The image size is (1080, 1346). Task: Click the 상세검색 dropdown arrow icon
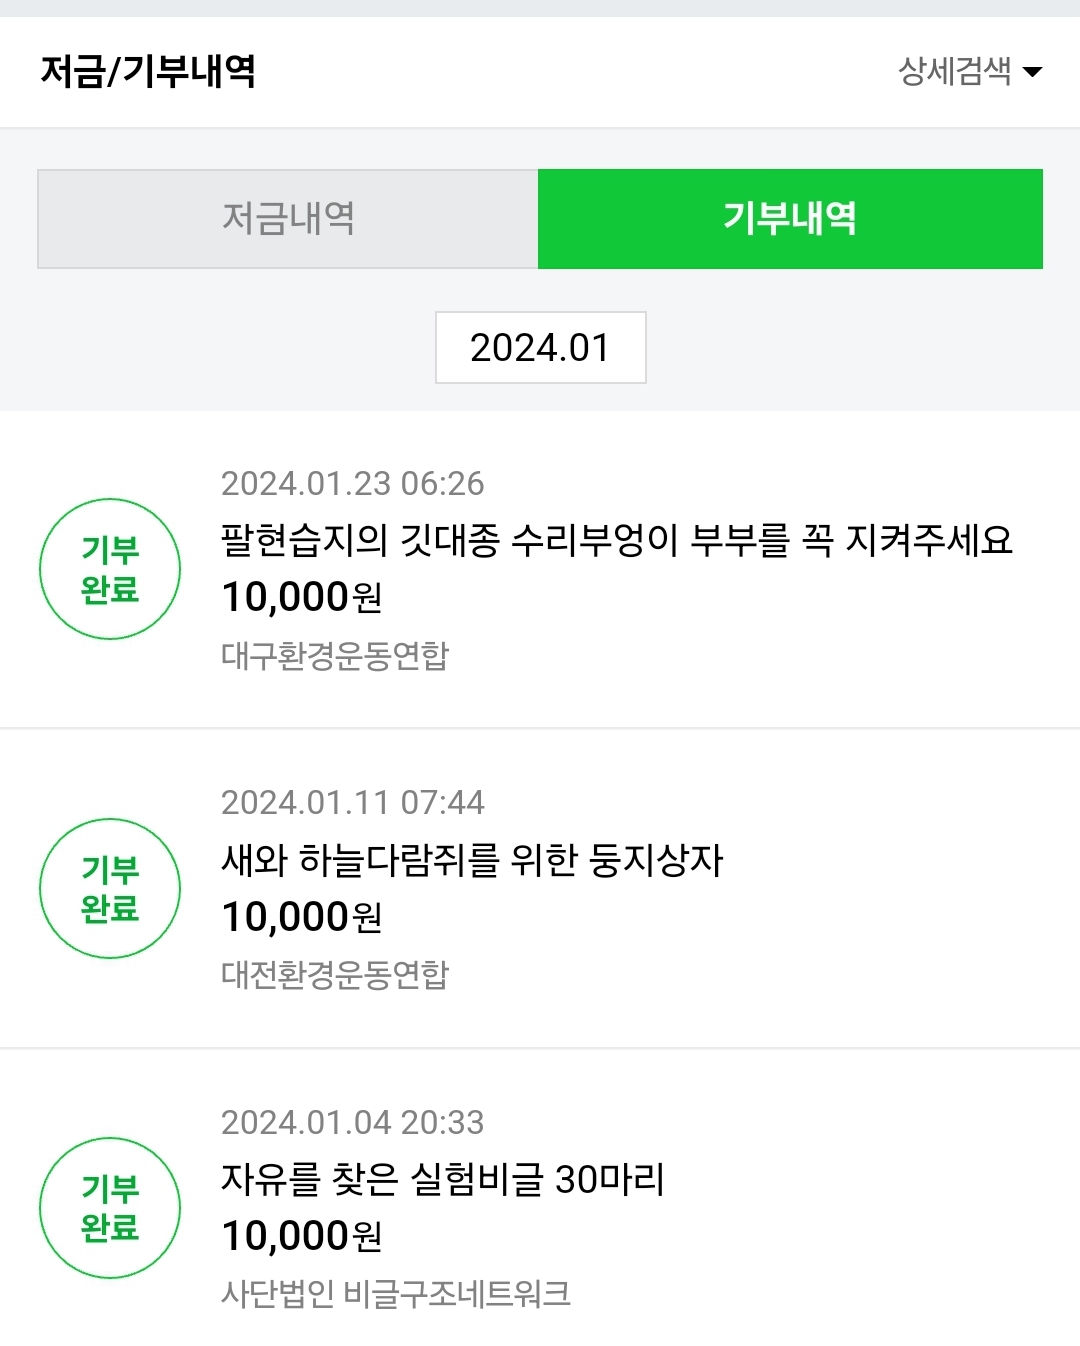1033,72
